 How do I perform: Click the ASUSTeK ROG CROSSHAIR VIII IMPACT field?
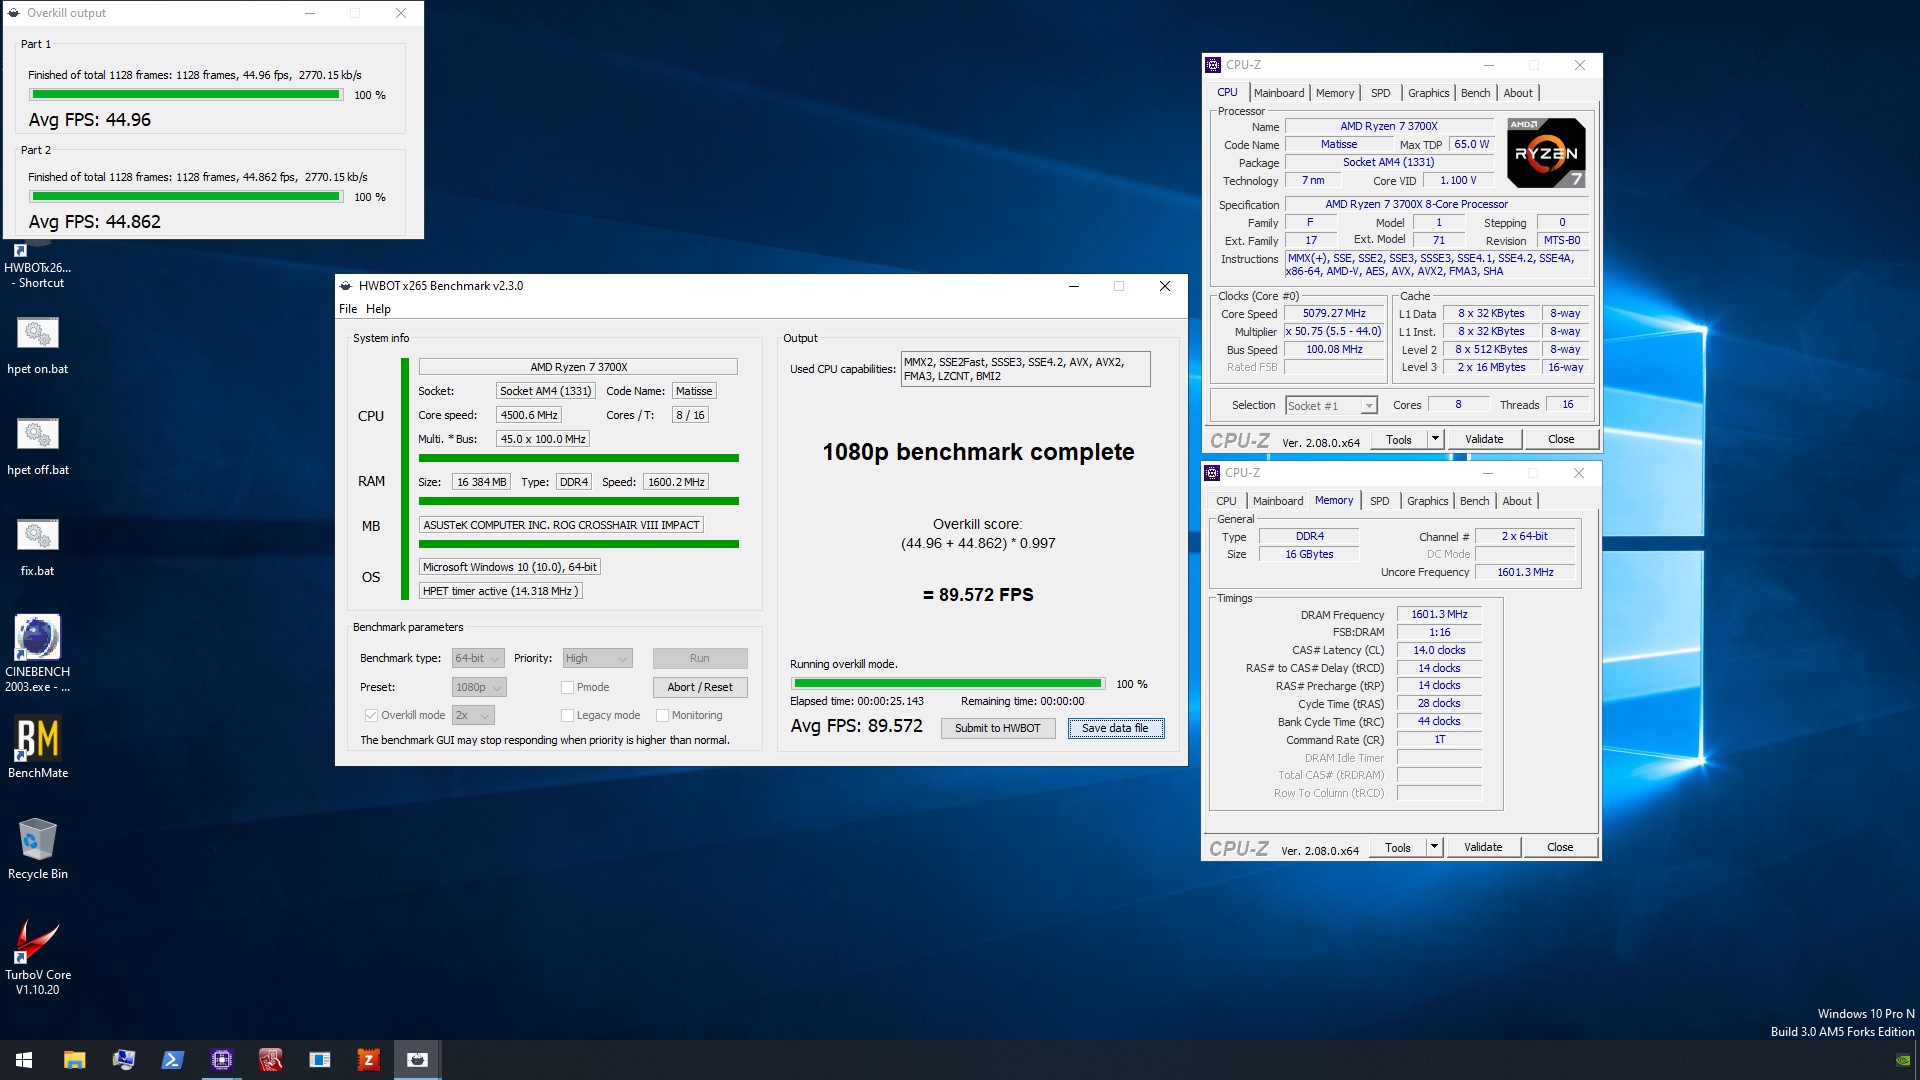(x=561, y=525)
